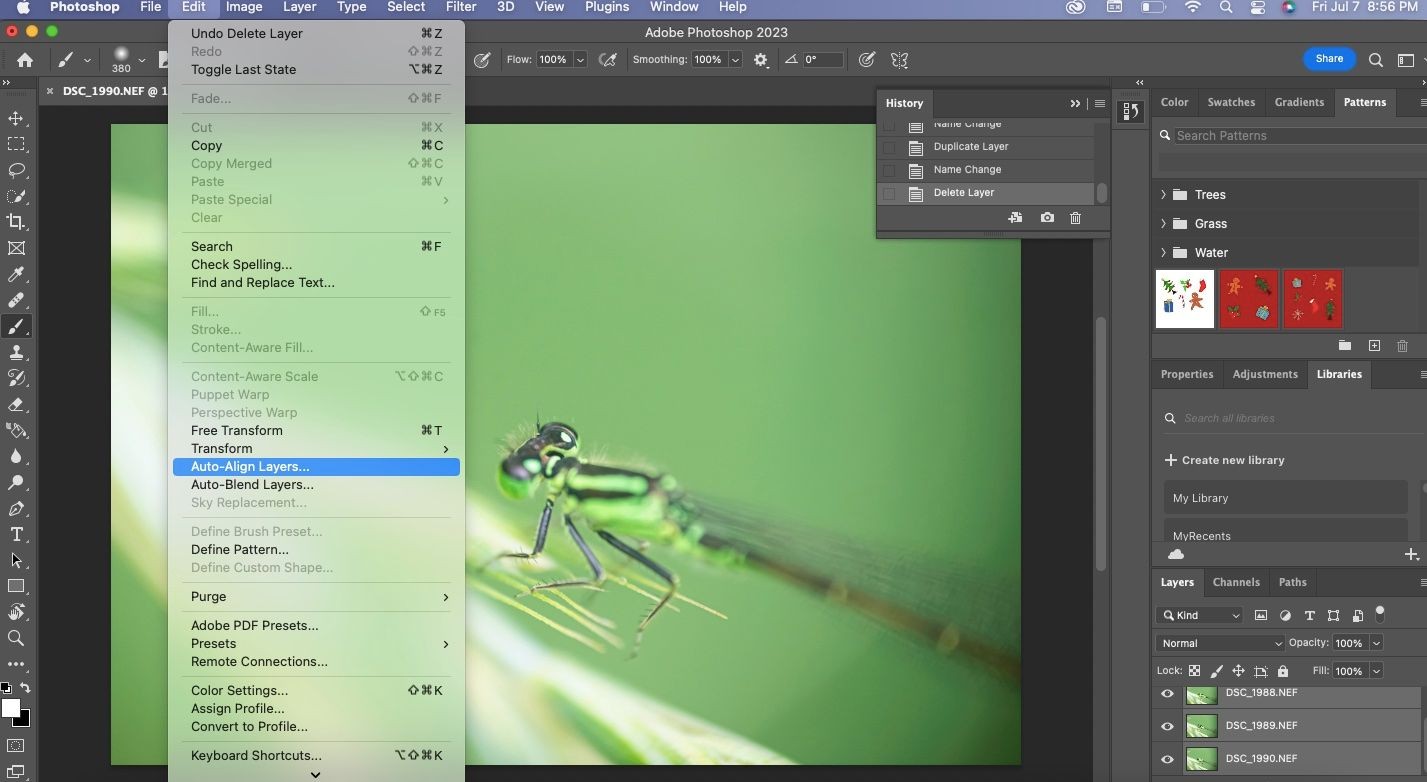Screen dimensions: 1427x782
Task: Select the Hand tool
Action: (x=16, y=612)
